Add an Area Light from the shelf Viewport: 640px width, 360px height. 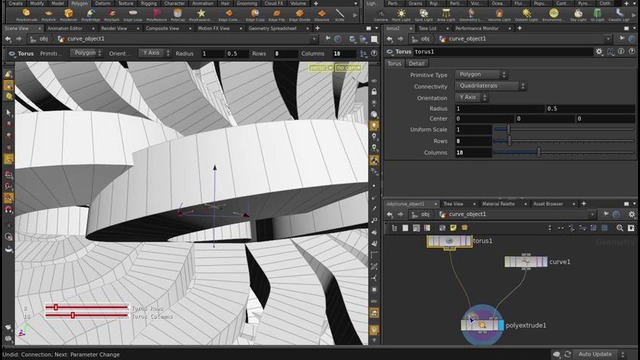point(446,15)
